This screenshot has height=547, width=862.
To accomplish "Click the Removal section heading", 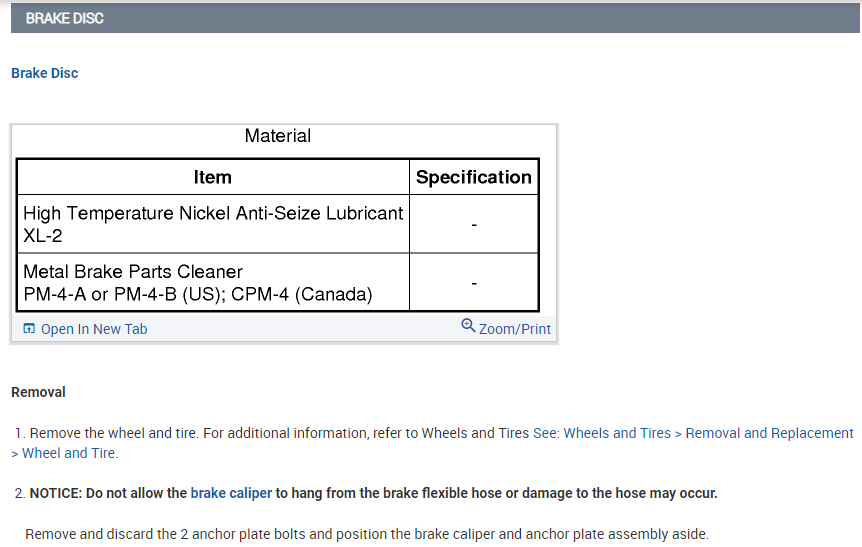I will coord(38,392).
